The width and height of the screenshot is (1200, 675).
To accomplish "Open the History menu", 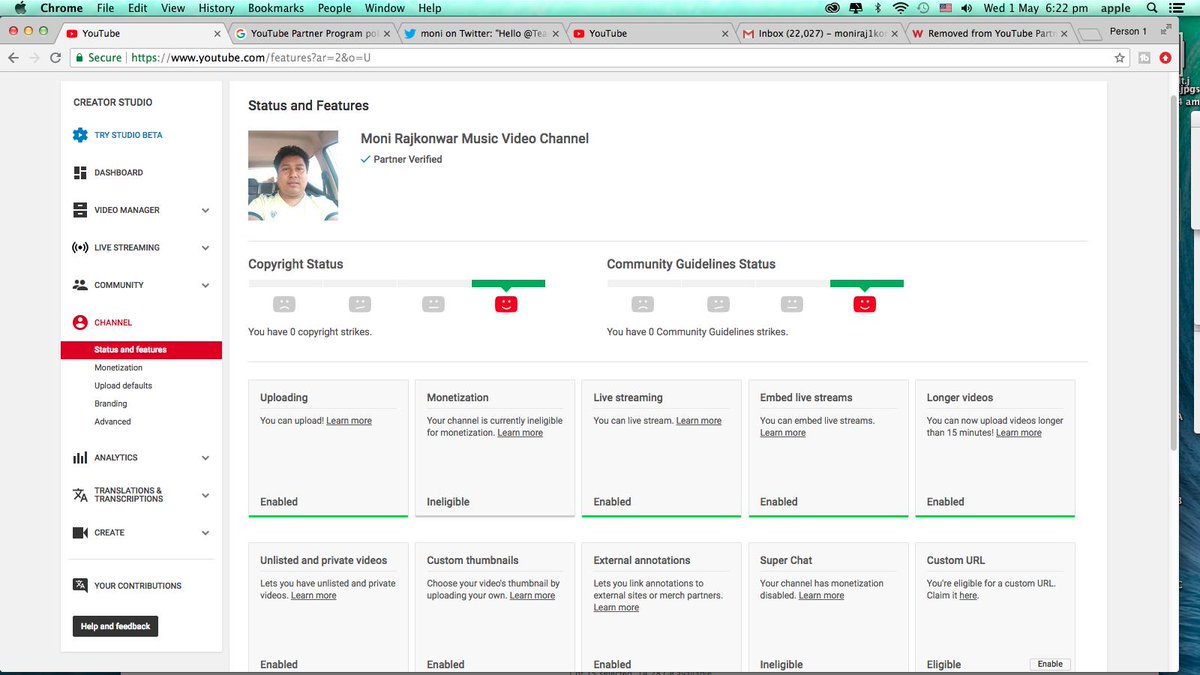I will [x=216, y=8].
